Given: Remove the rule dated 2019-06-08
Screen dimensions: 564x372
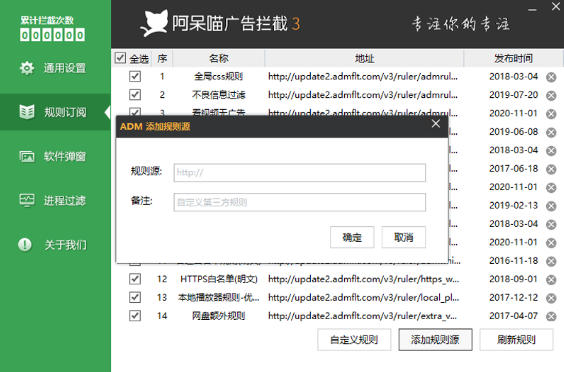Looking at the screenshot, I should pyautogui.click(x=551, y=132).
